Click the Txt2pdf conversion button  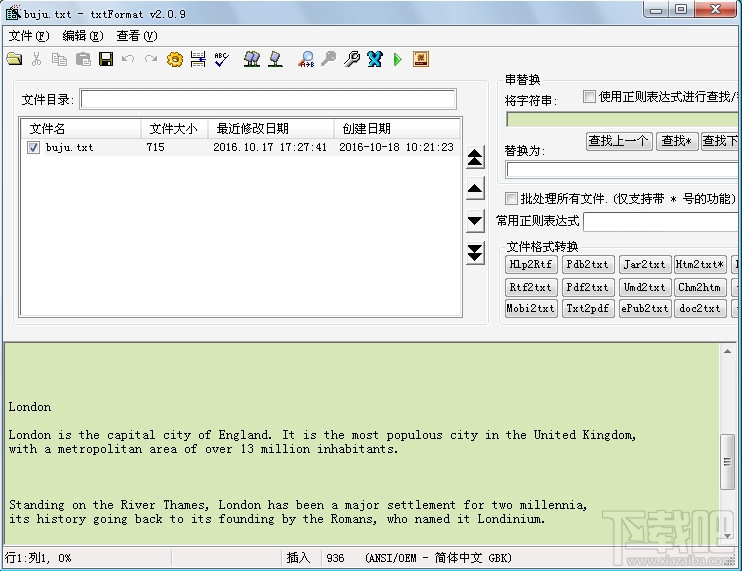[587, 308]
